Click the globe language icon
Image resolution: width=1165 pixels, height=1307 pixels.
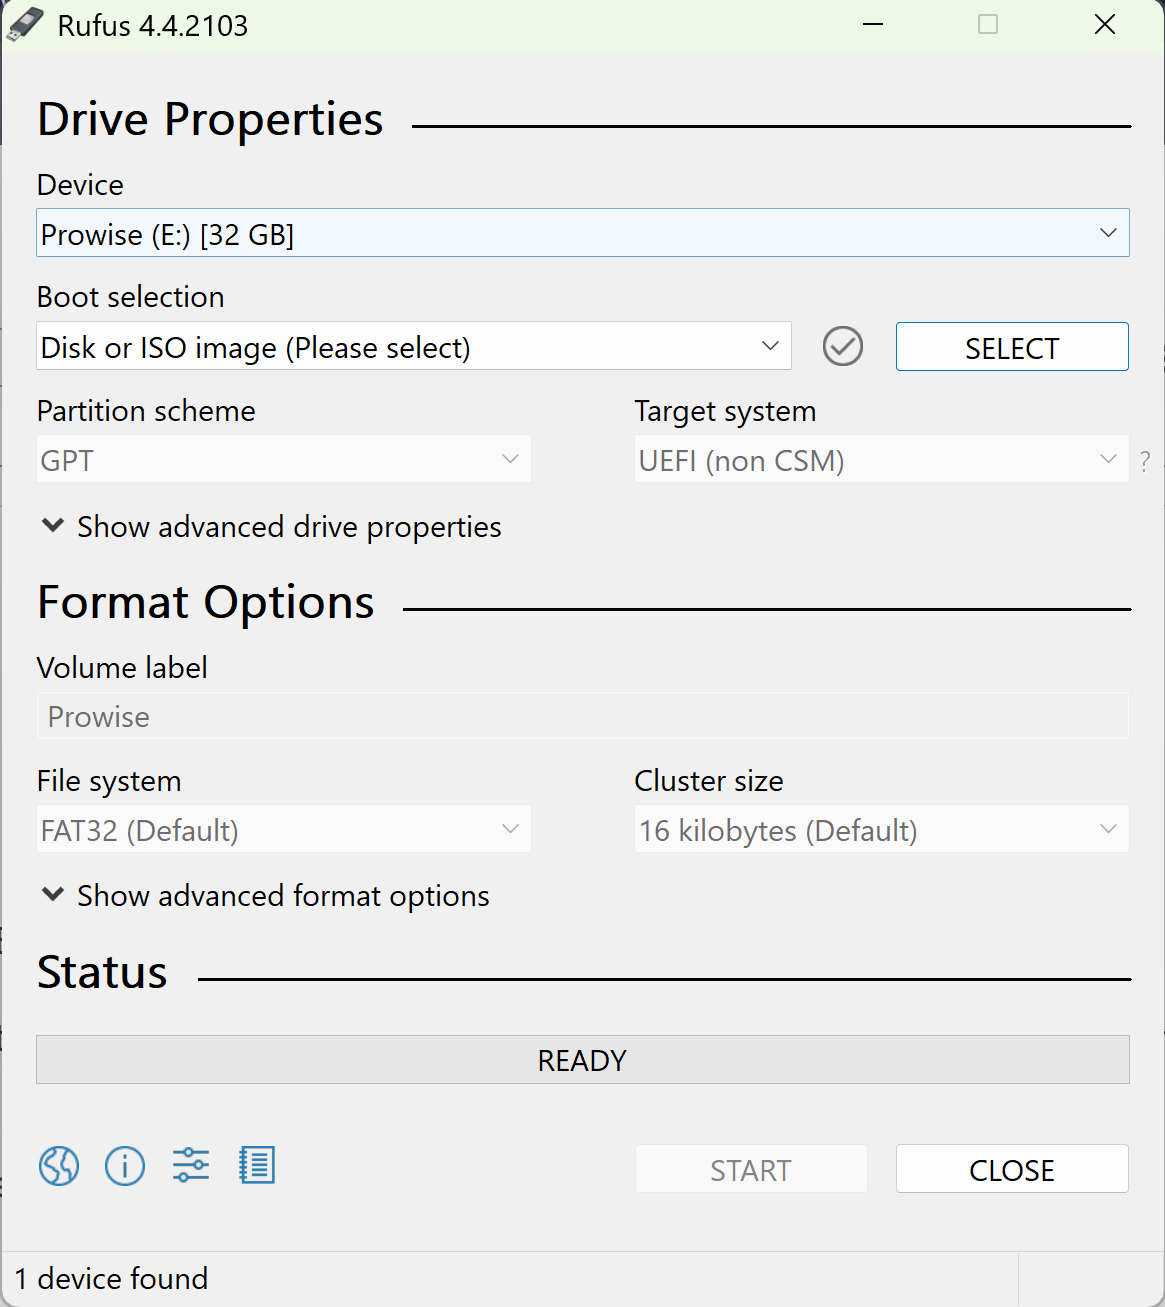59,1166
